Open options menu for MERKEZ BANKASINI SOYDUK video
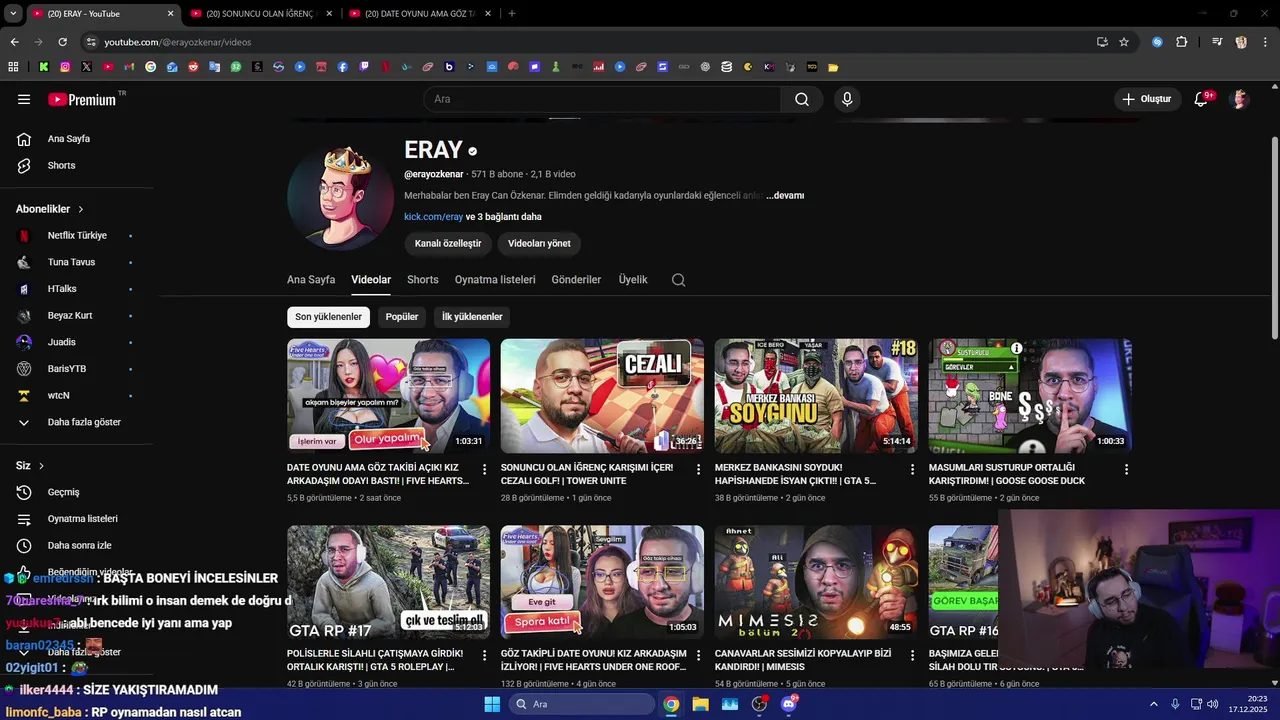 (912, 469)
